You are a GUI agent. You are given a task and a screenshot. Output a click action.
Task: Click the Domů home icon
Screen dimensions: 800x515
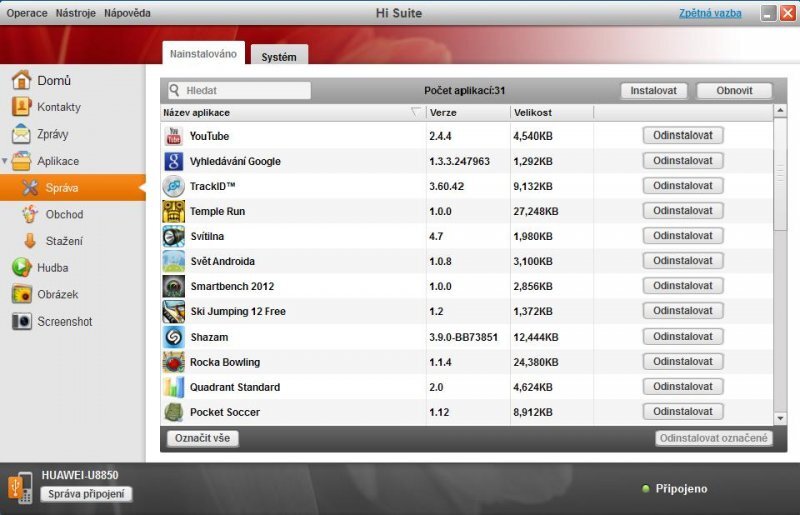pos(21,80)
